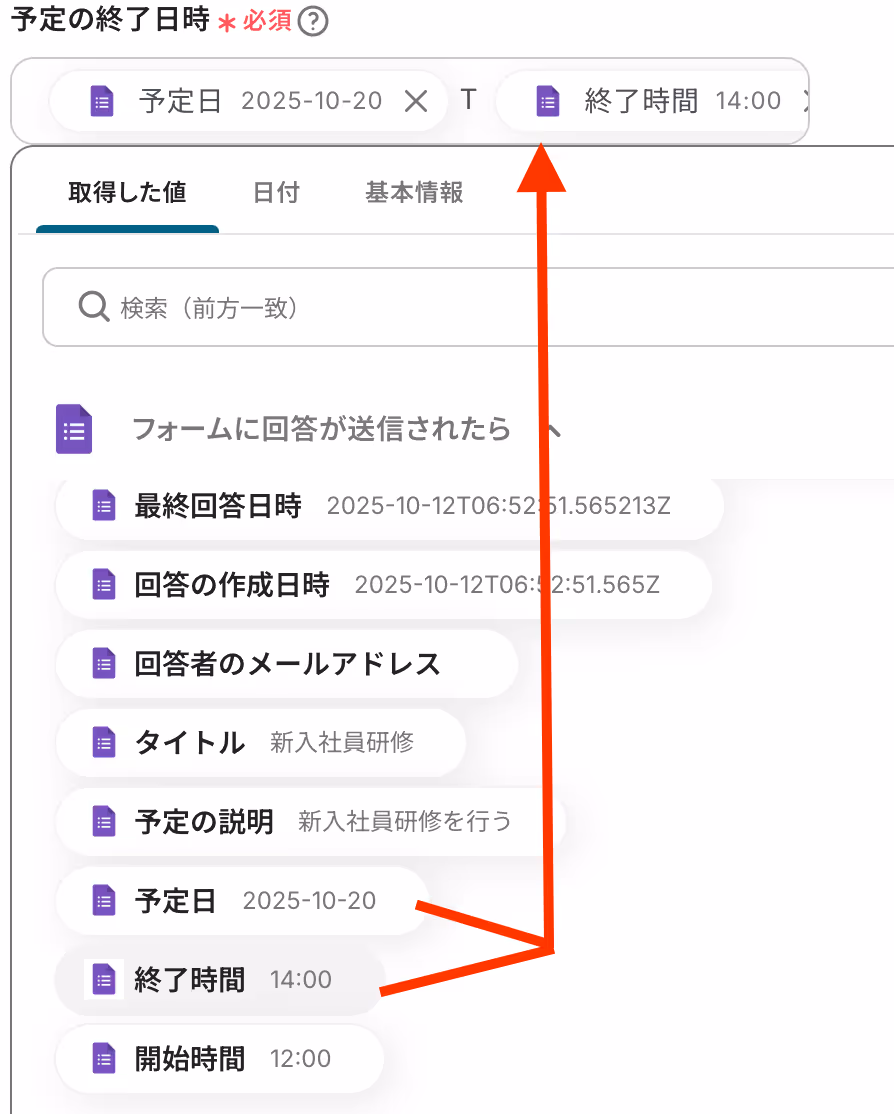This screenshot has height=1114, width=894.
Task: Select タイトル 新入社員研修 value
Action: [261, 742]
